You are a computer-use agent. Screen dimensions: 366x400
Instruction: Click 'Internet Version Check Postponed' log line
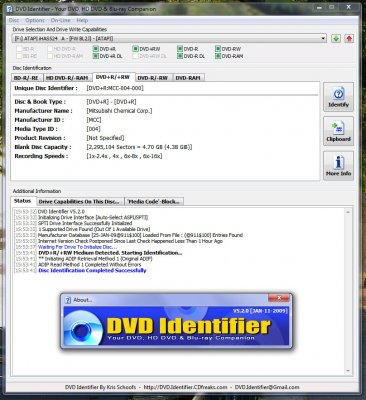click(x=130, y=241)
